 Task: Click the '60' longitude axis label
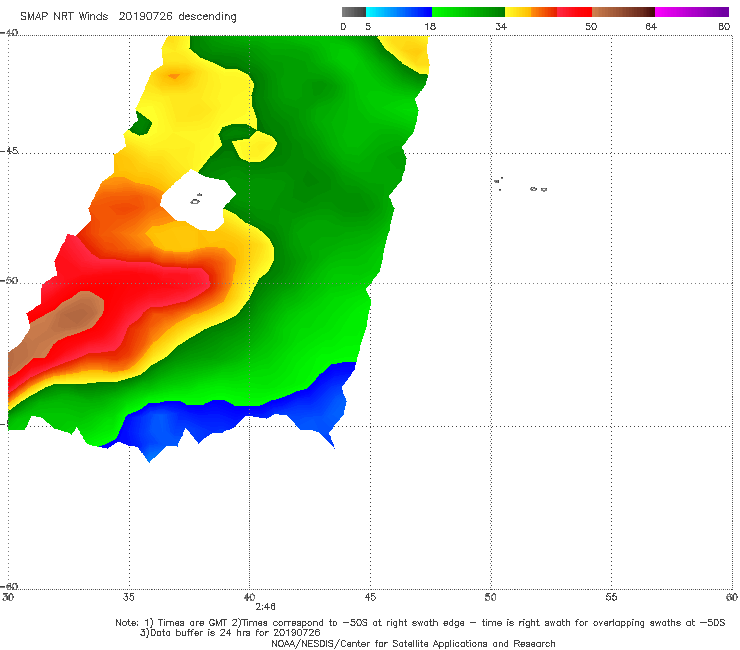tap(732, 597)
